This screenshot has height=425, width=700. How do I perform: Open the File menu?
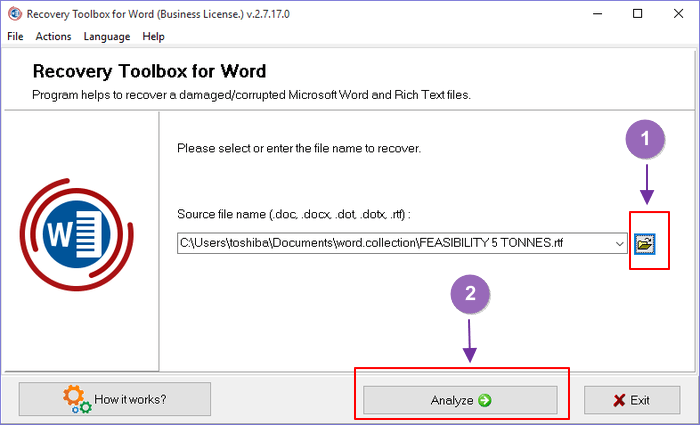click(15, 37)
